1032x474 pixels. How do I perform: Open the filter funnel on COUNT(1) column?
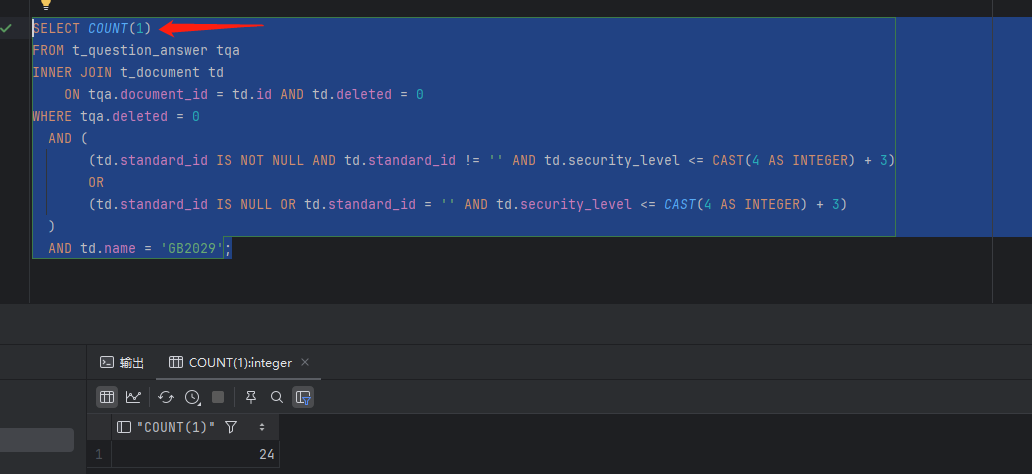[231, 427]
